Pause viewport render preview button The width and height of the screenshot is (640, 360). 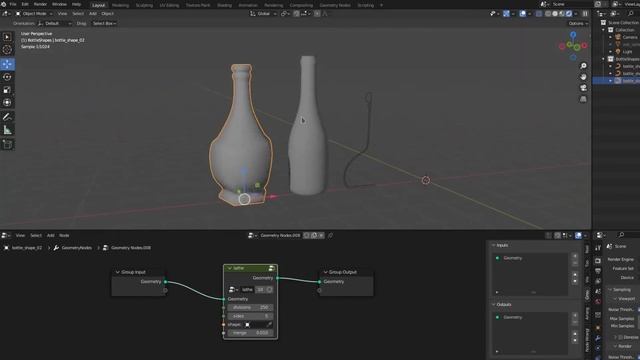[585, 13]
